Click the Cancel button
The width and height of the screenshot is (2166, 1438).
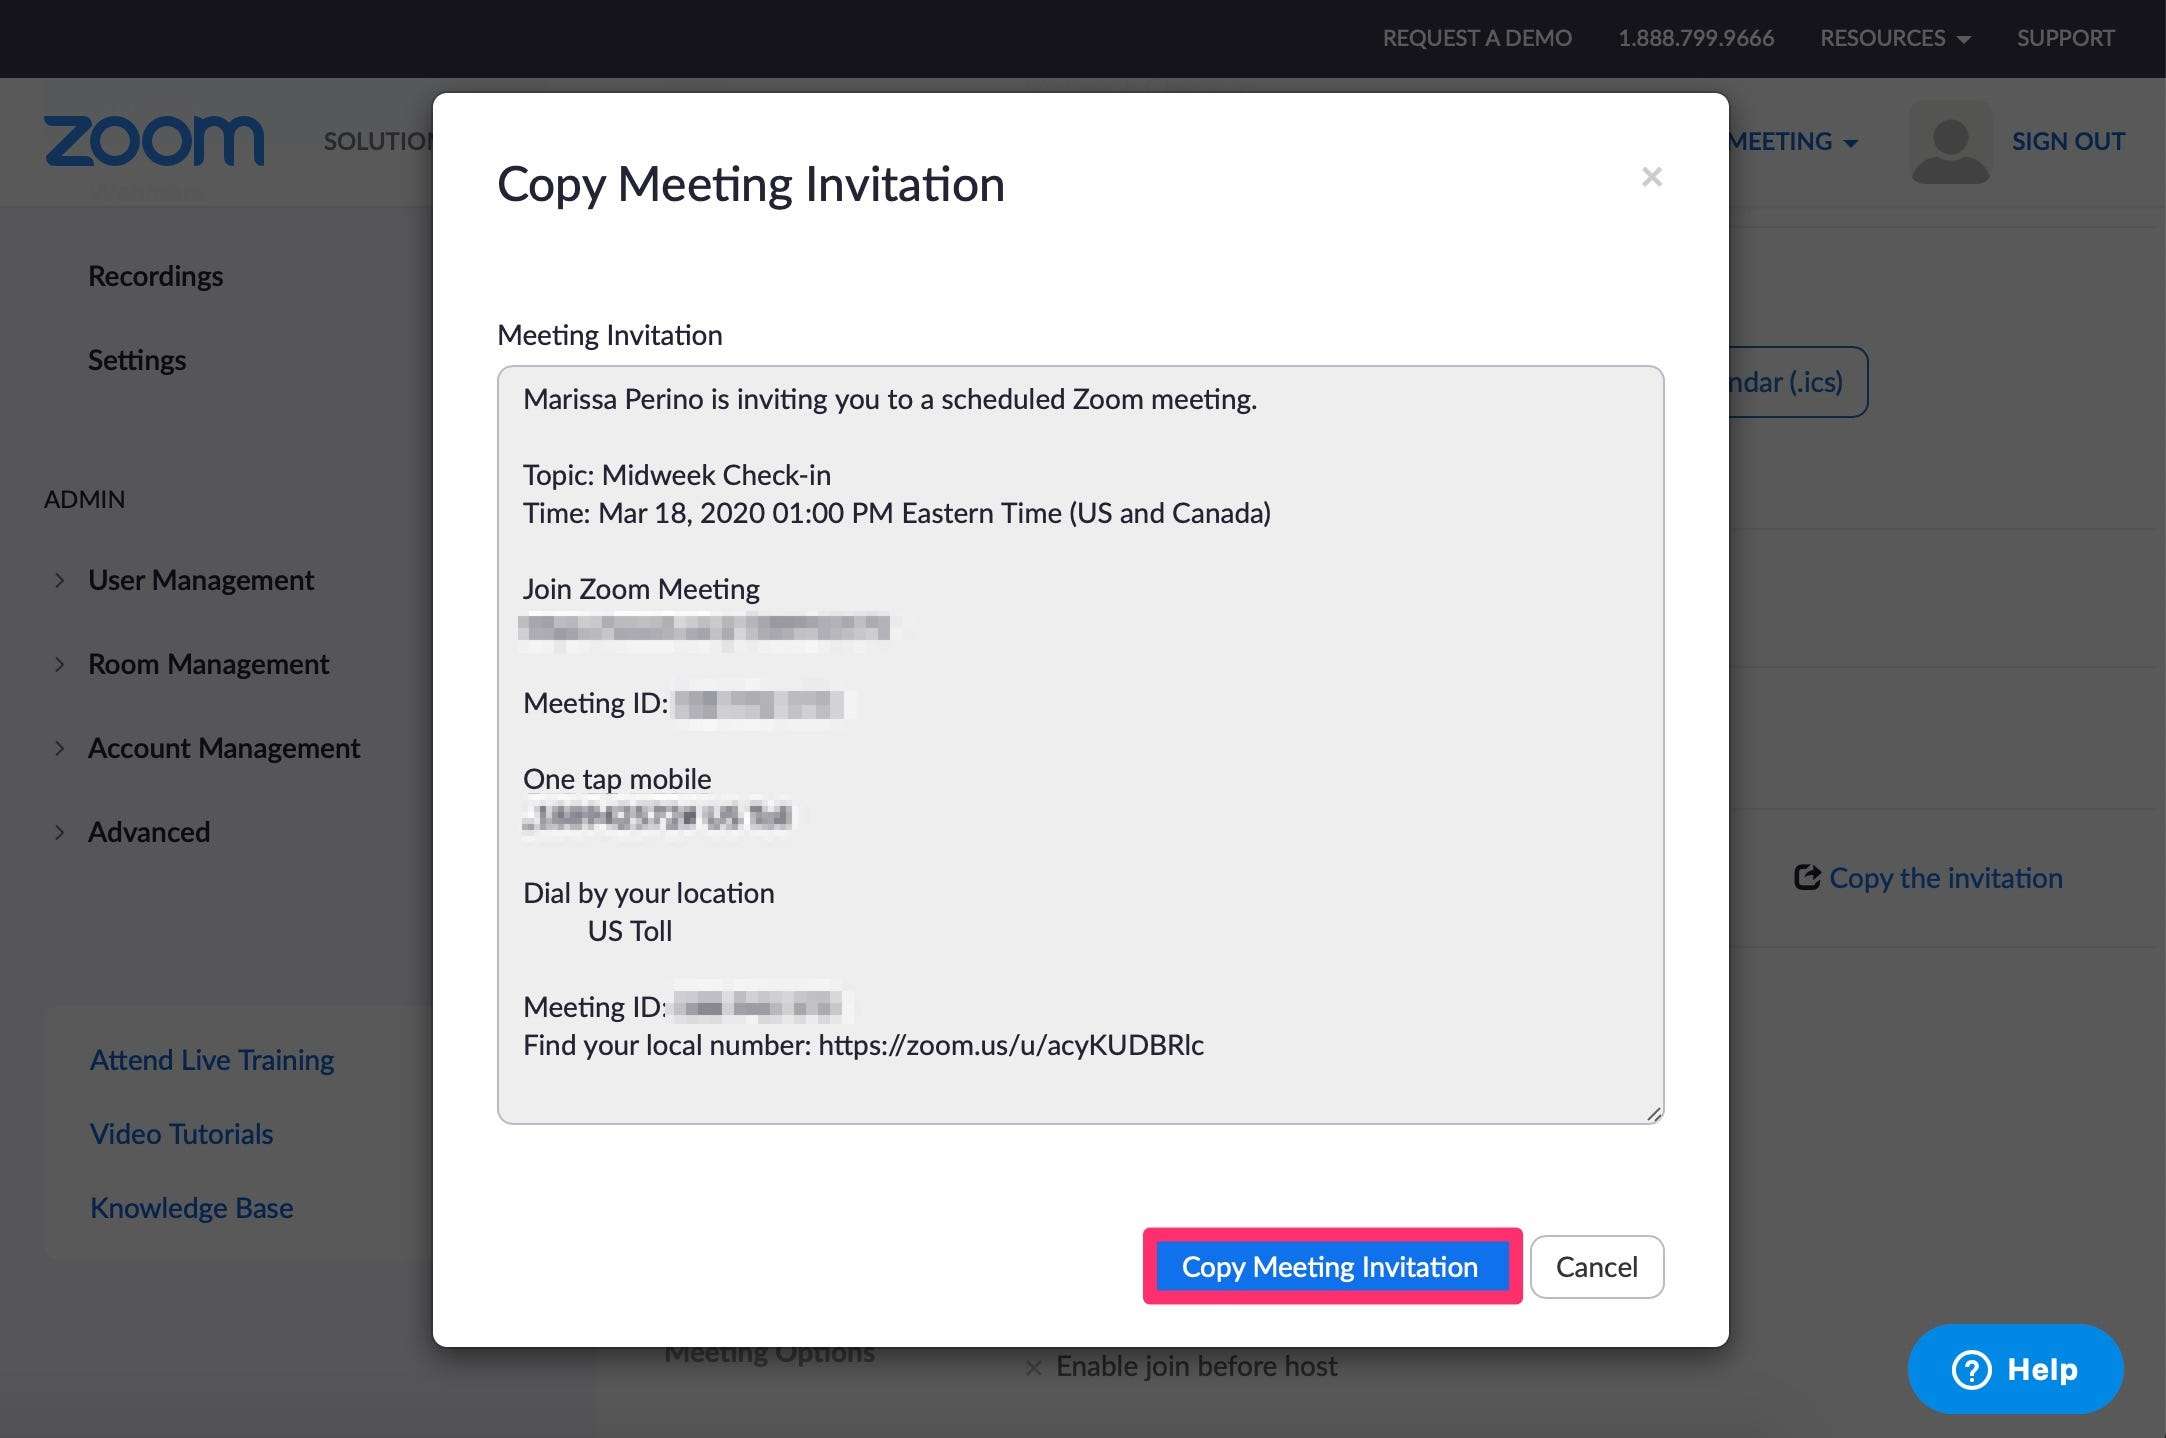(x=1595, y=1266)
